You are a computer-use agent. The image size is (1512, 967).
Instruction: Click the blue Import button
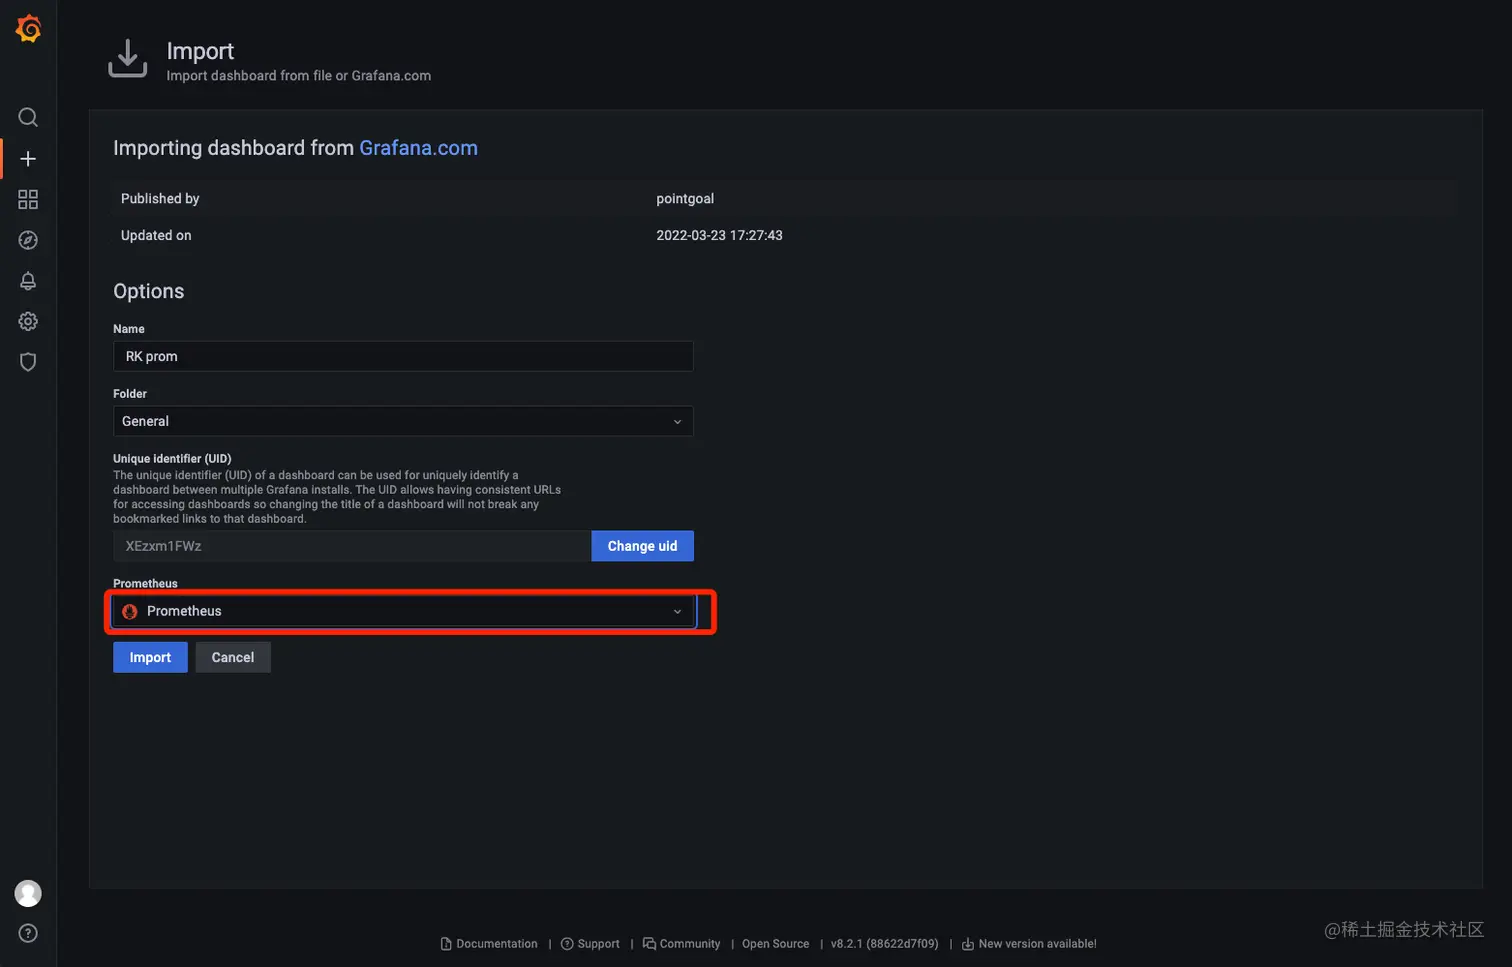point(150,657)
